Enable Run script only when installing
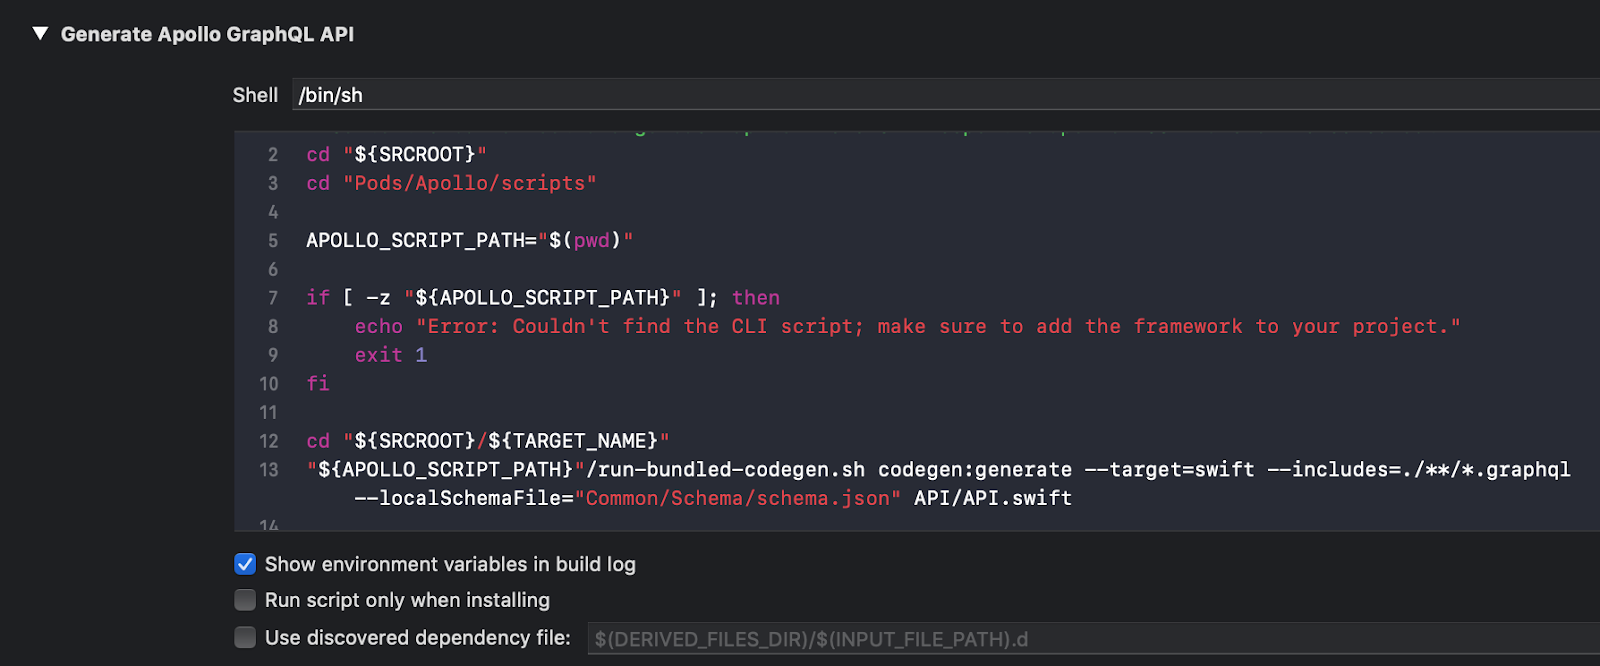 [x=245, y=600]
